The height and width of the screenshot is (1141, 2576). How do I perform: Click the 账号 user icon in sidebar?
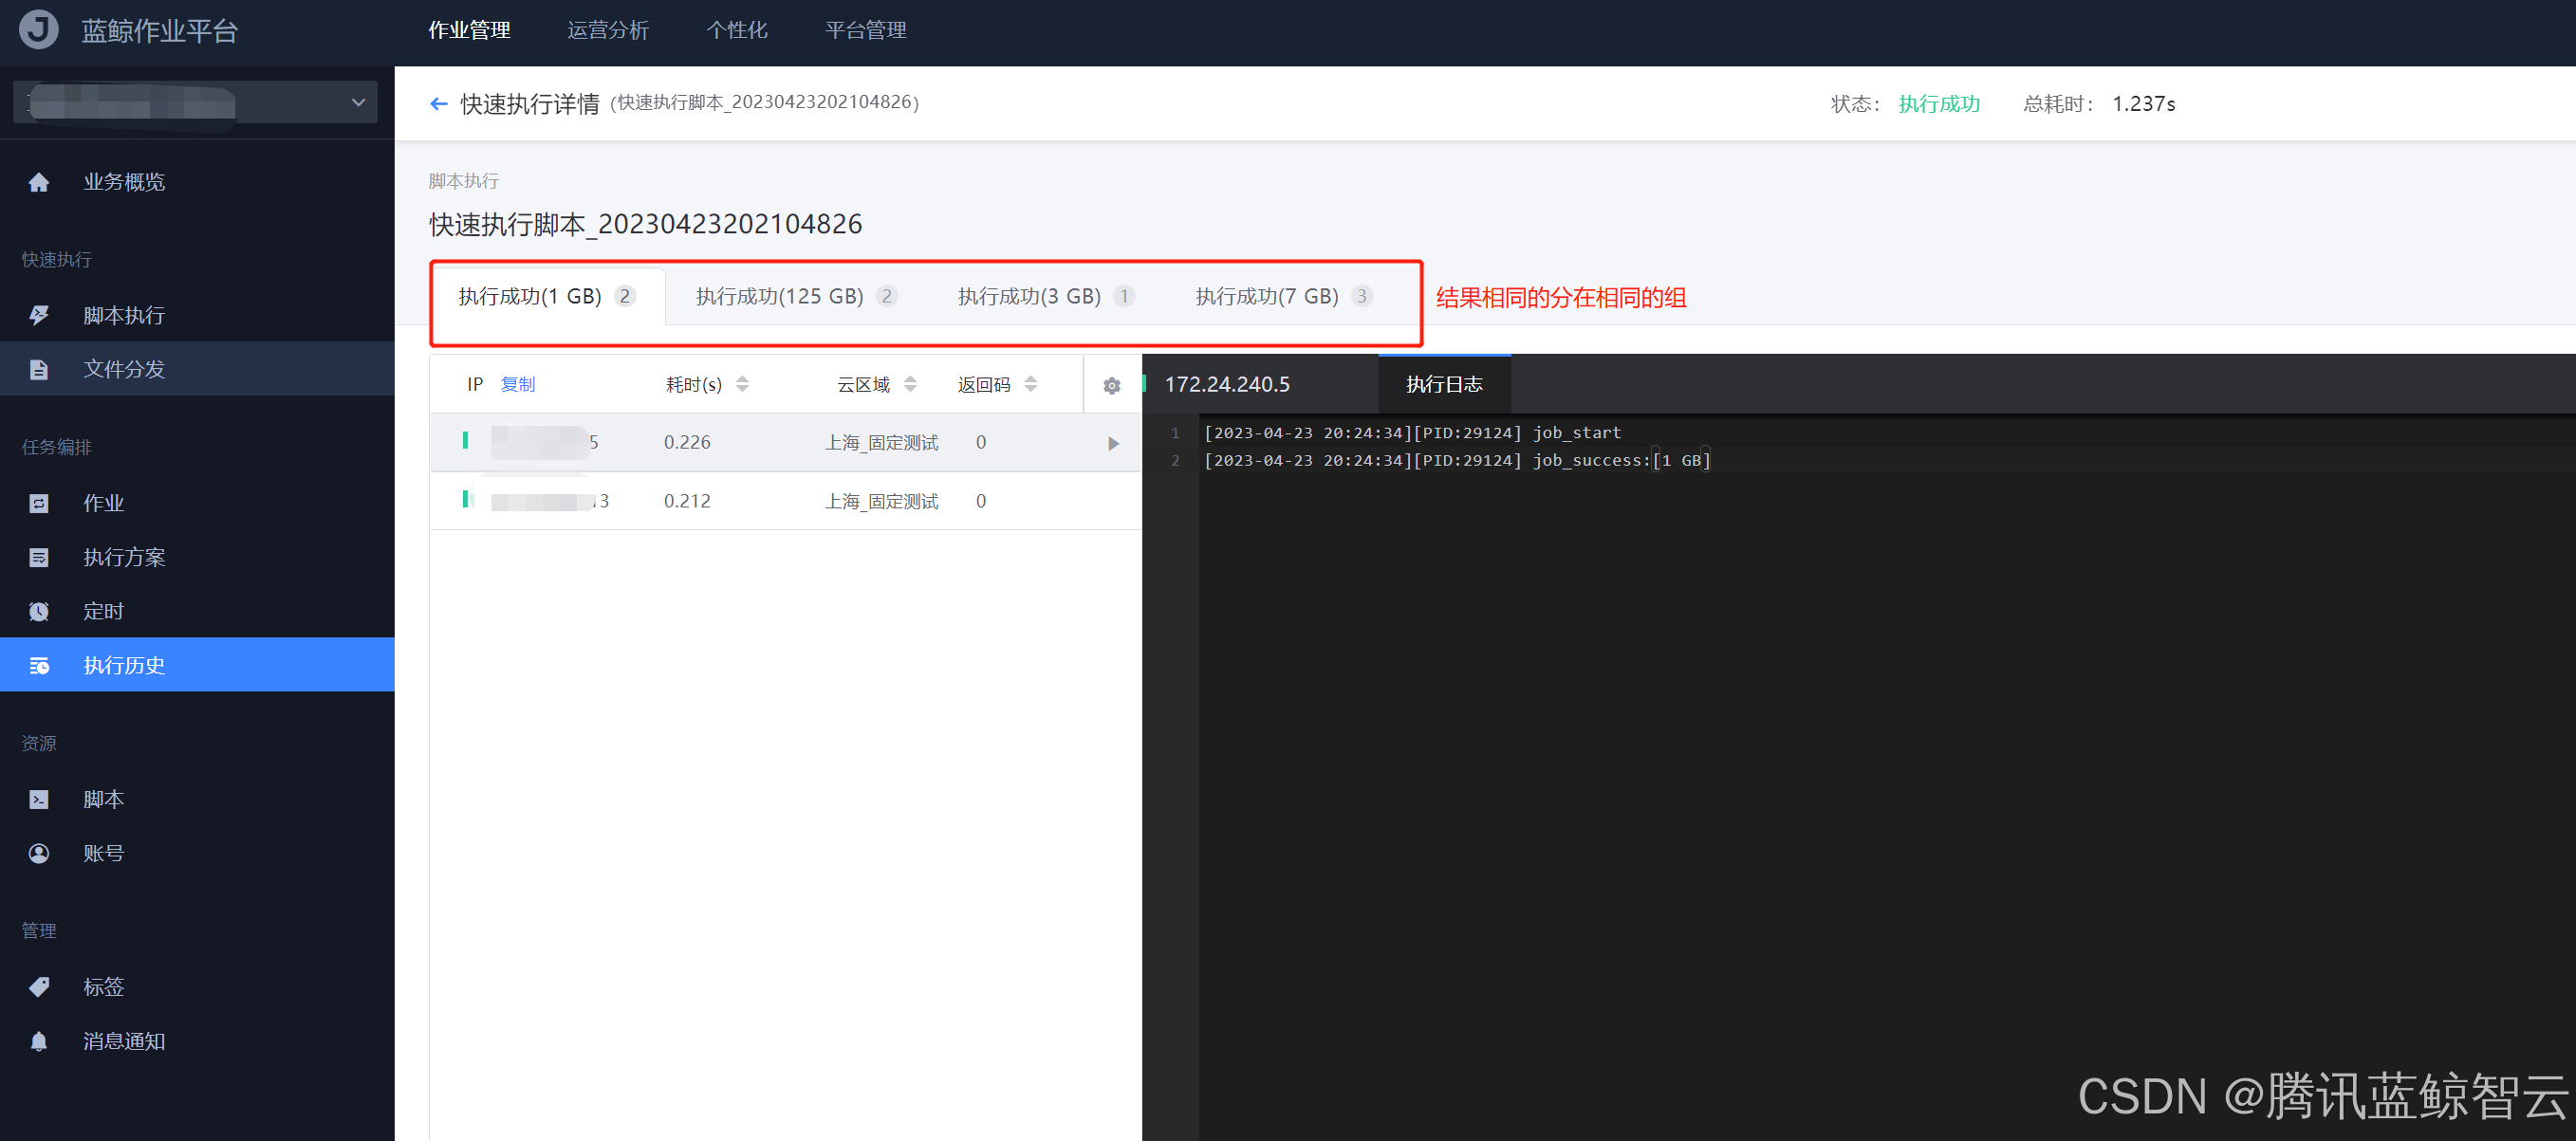point(39,853)
